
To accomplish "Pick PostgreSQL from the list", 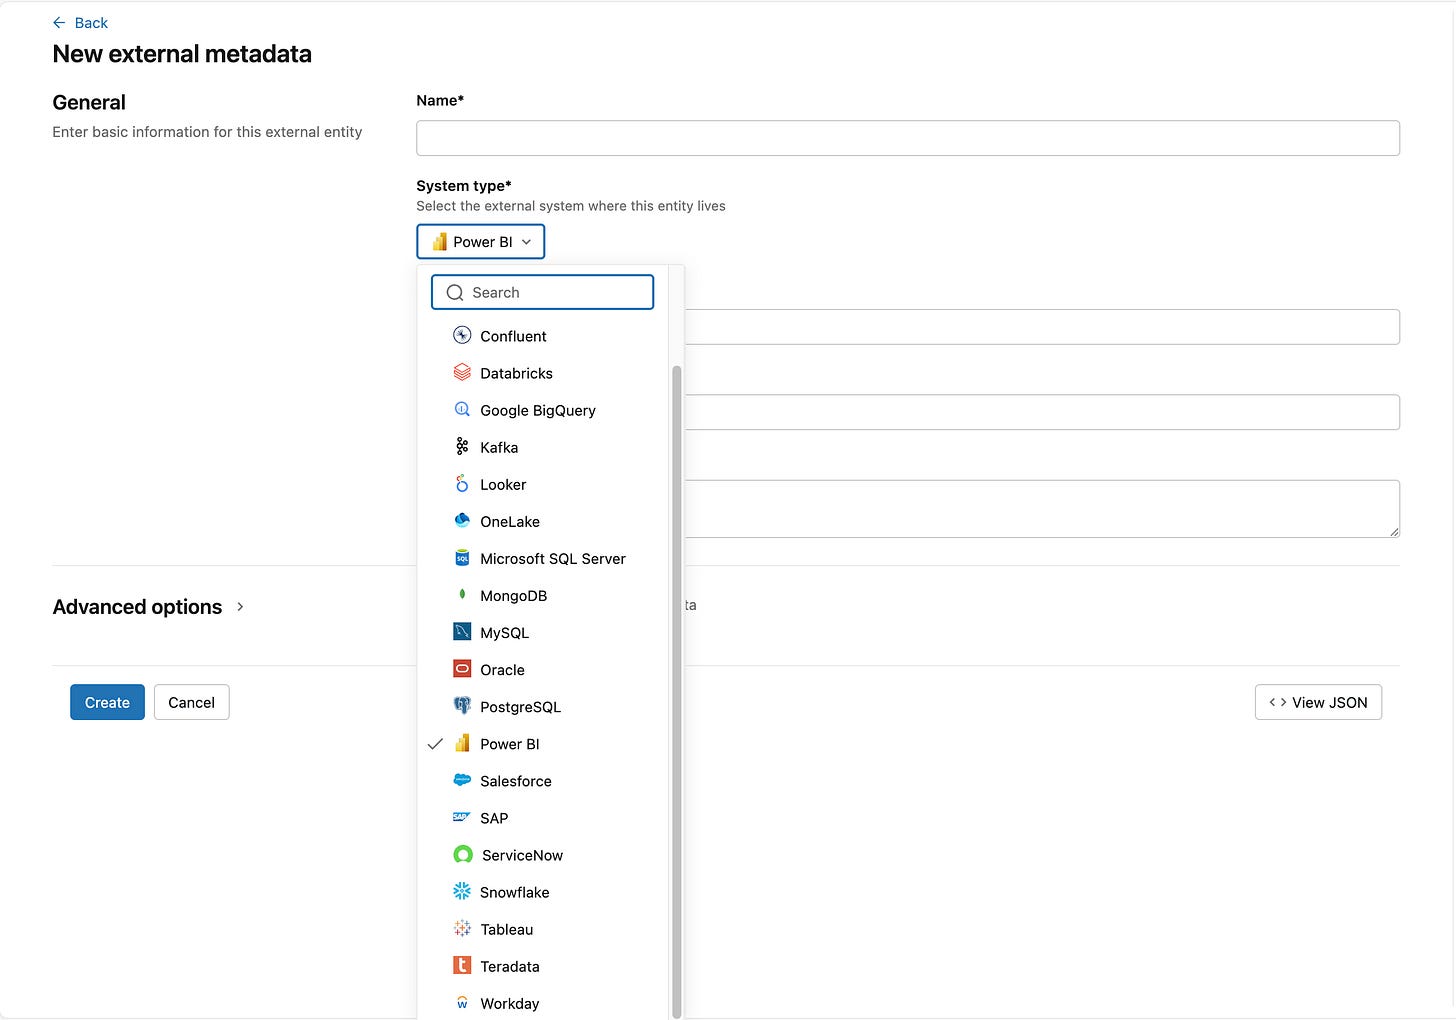I will 543,706.
